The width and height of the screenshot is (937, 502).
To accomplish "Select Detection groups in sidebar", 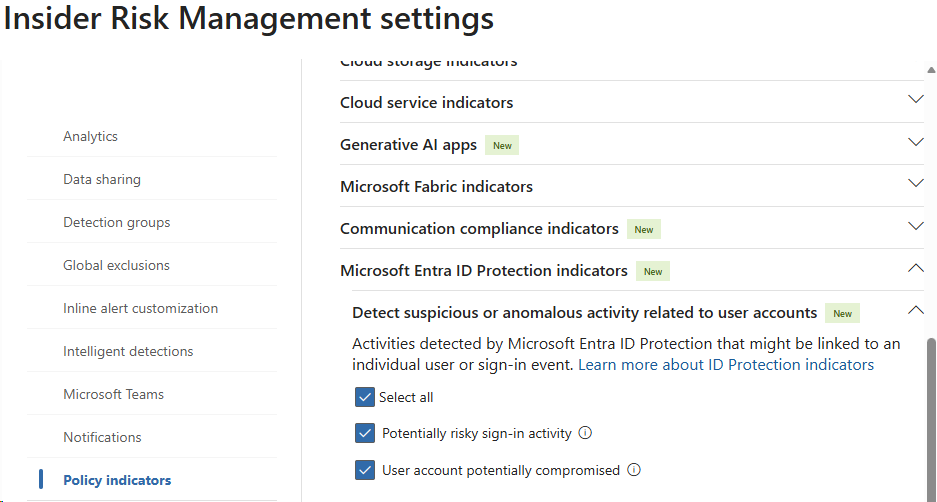I will point(116,222).
